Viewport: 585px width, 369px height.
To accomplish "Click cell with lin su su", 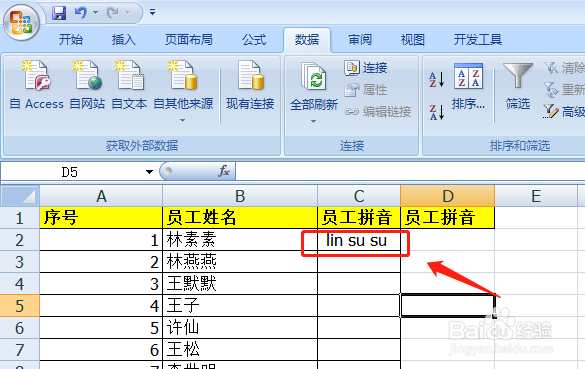I will 359,240.
